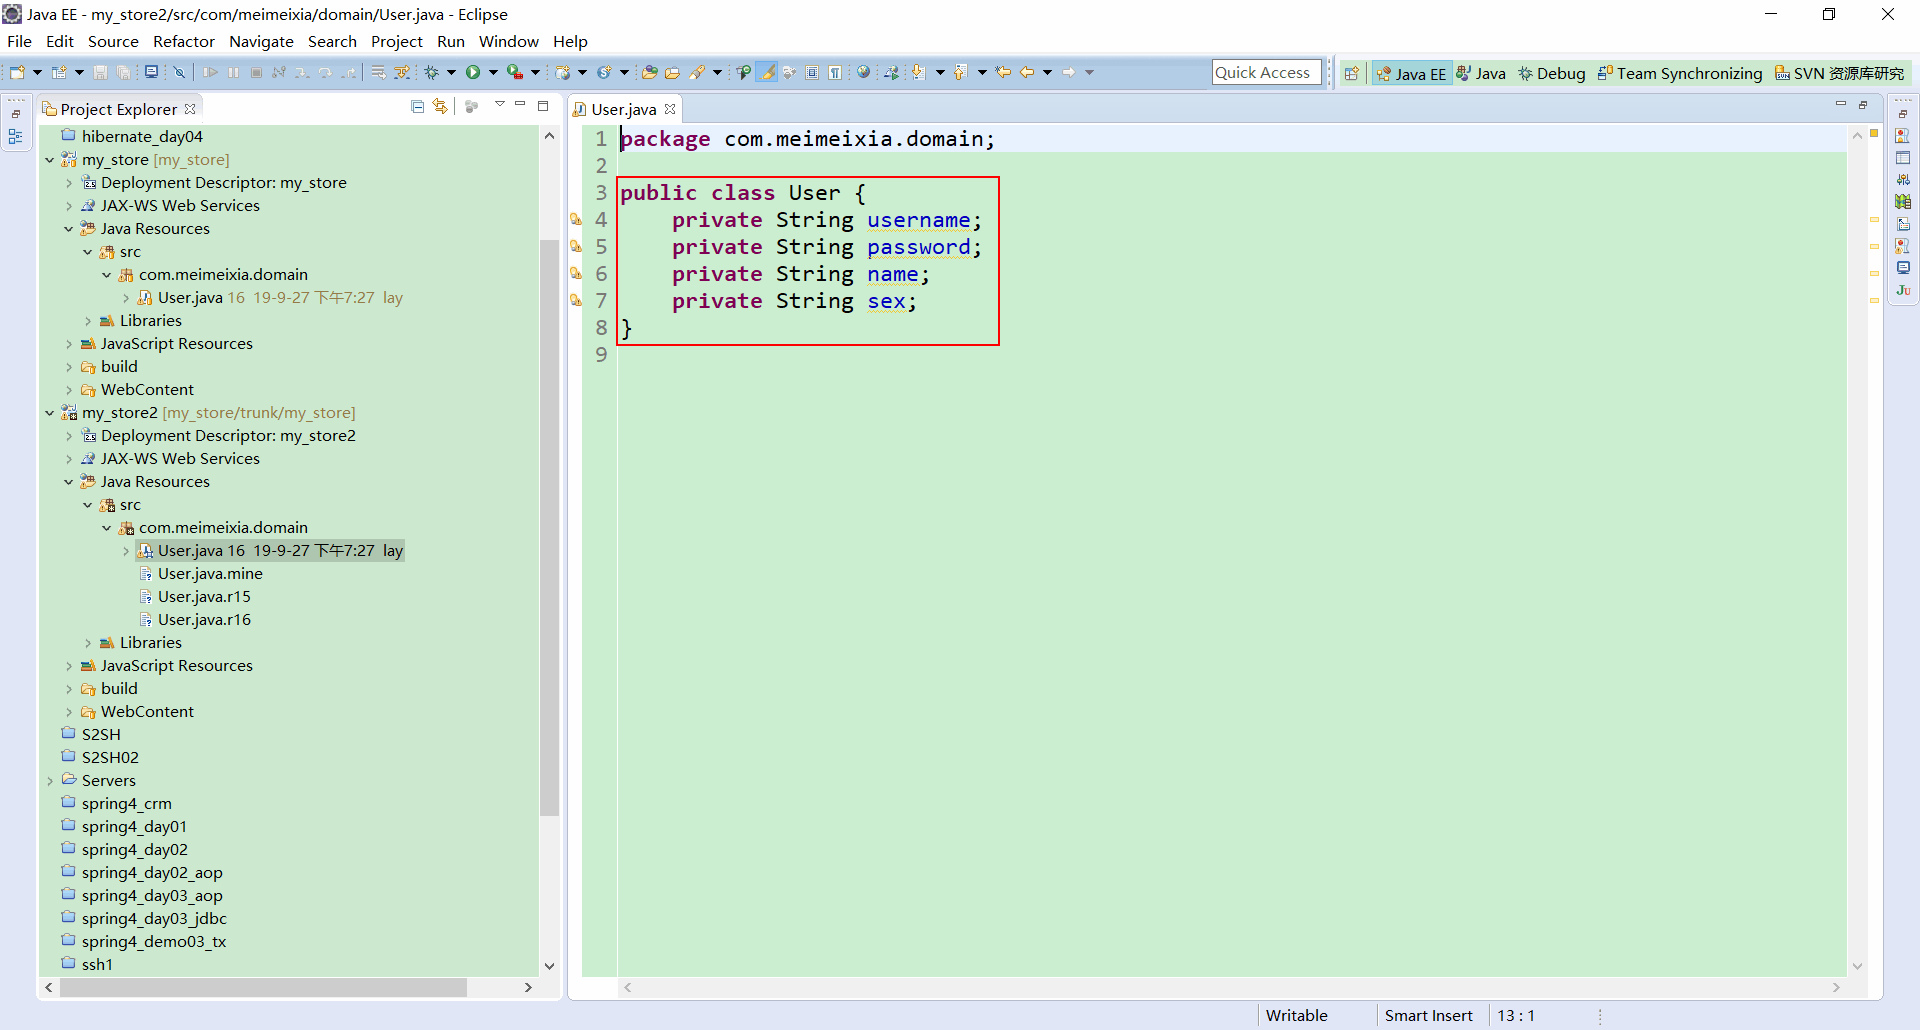Select the Project Explorer tab
Image resolution: width=1920 pixels, height=1030 pixels.
(x=118, y=109)
